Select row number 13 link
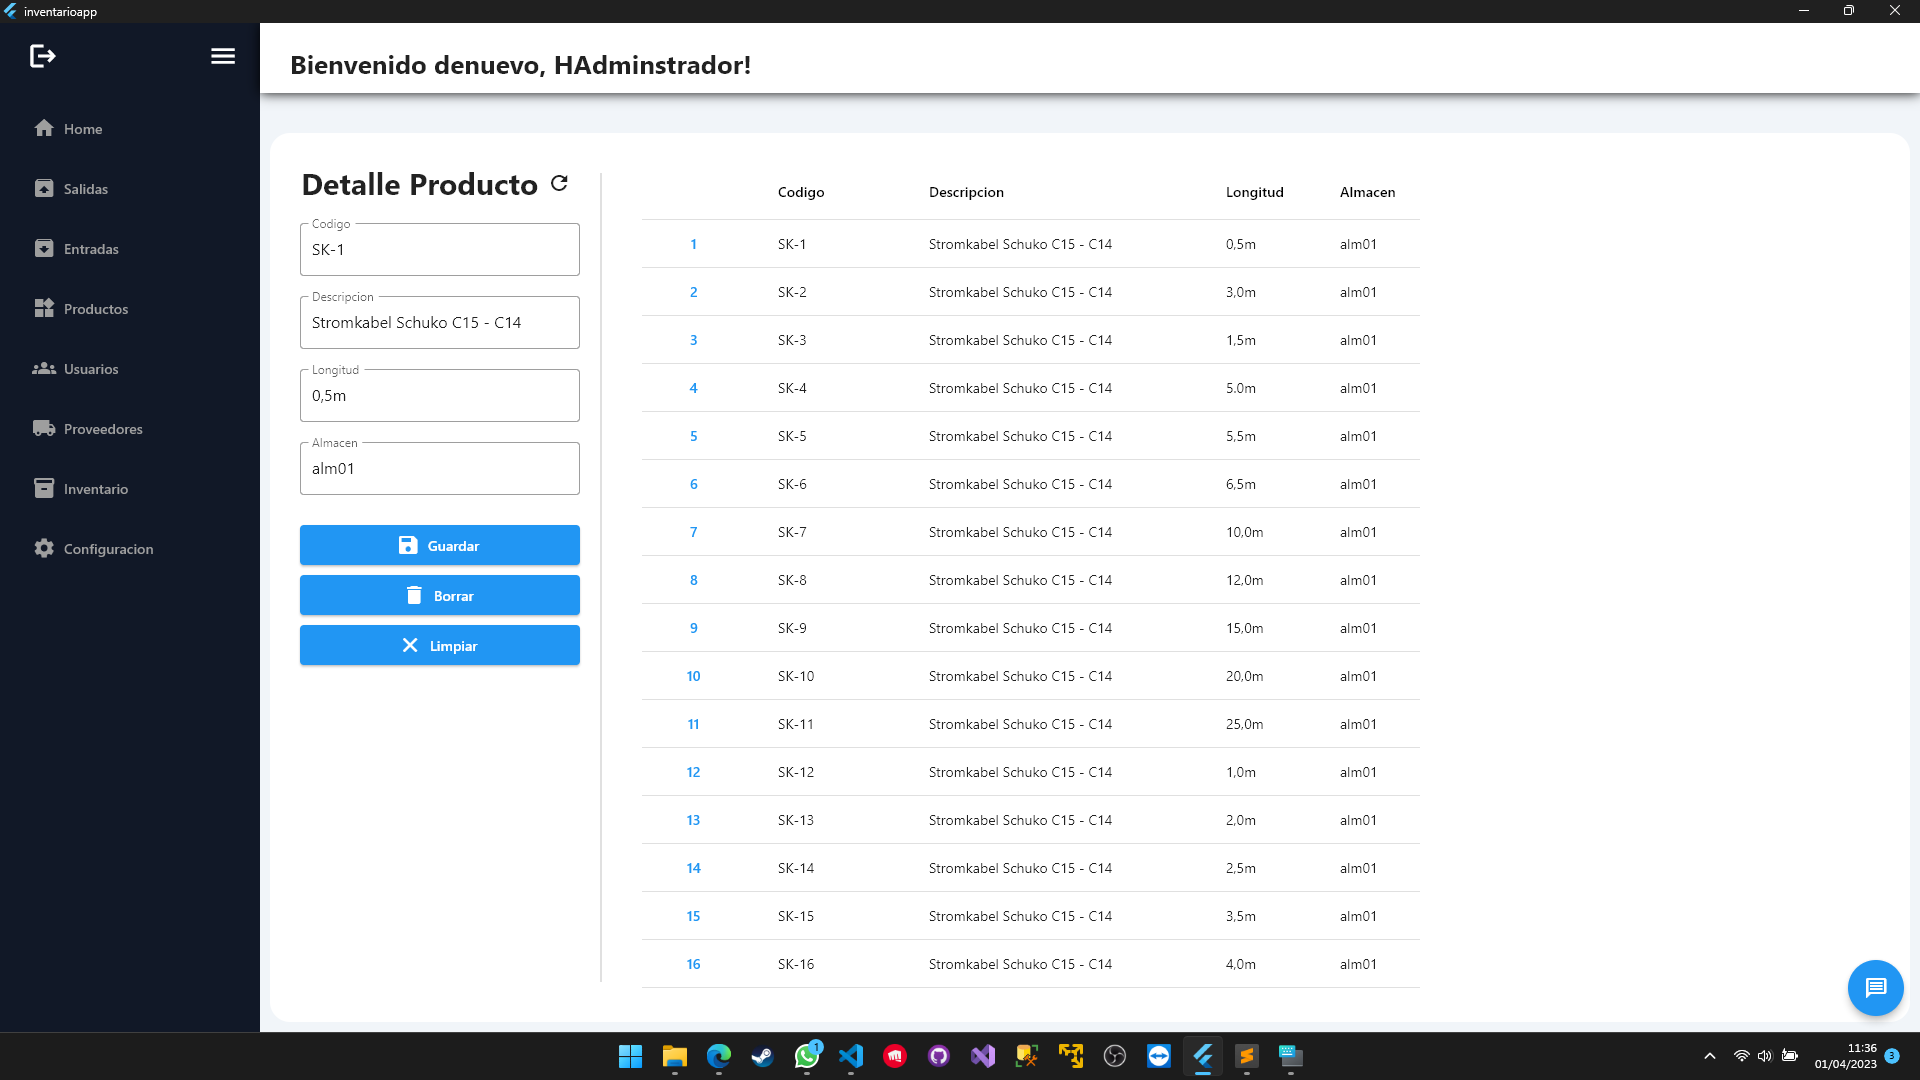Screen dimensions: 1920x1080 [x=693, y=820]
